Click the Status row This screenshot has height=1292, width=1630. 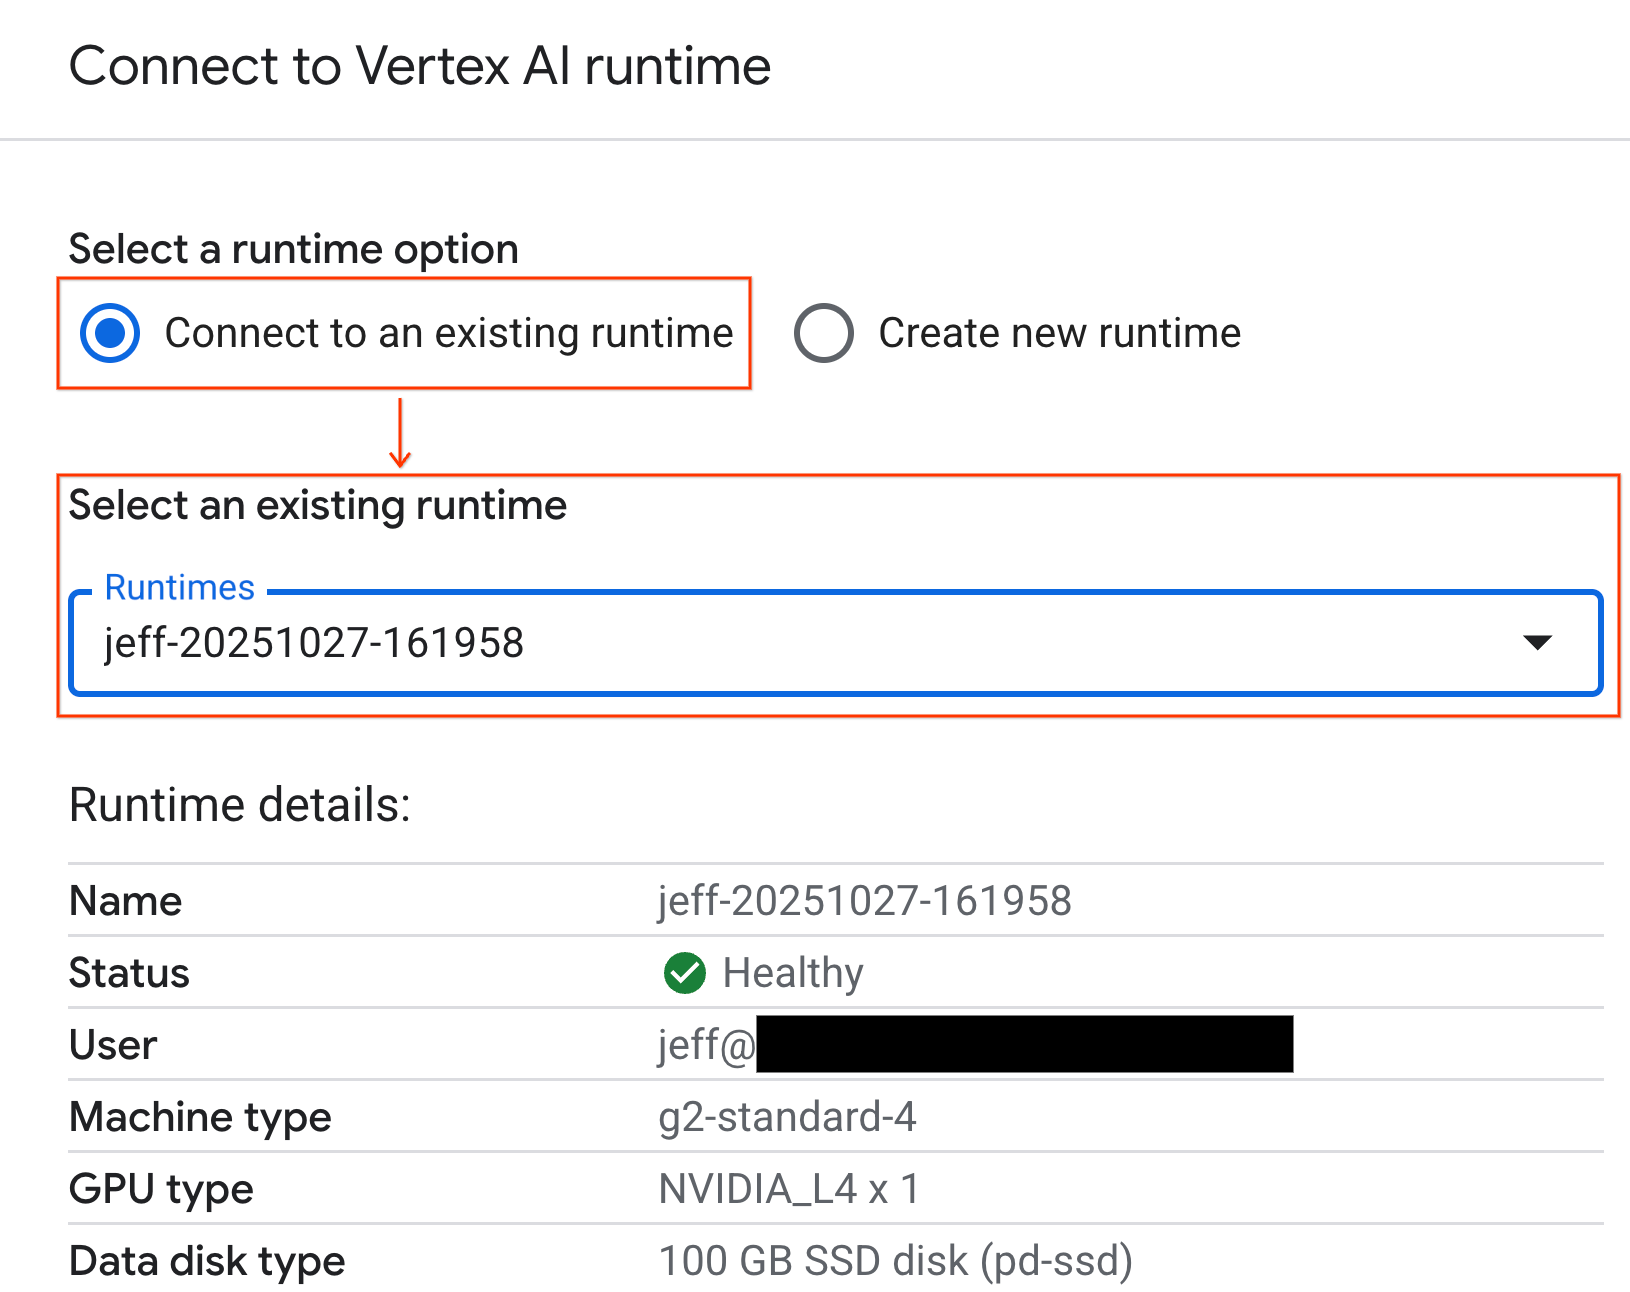128,972
